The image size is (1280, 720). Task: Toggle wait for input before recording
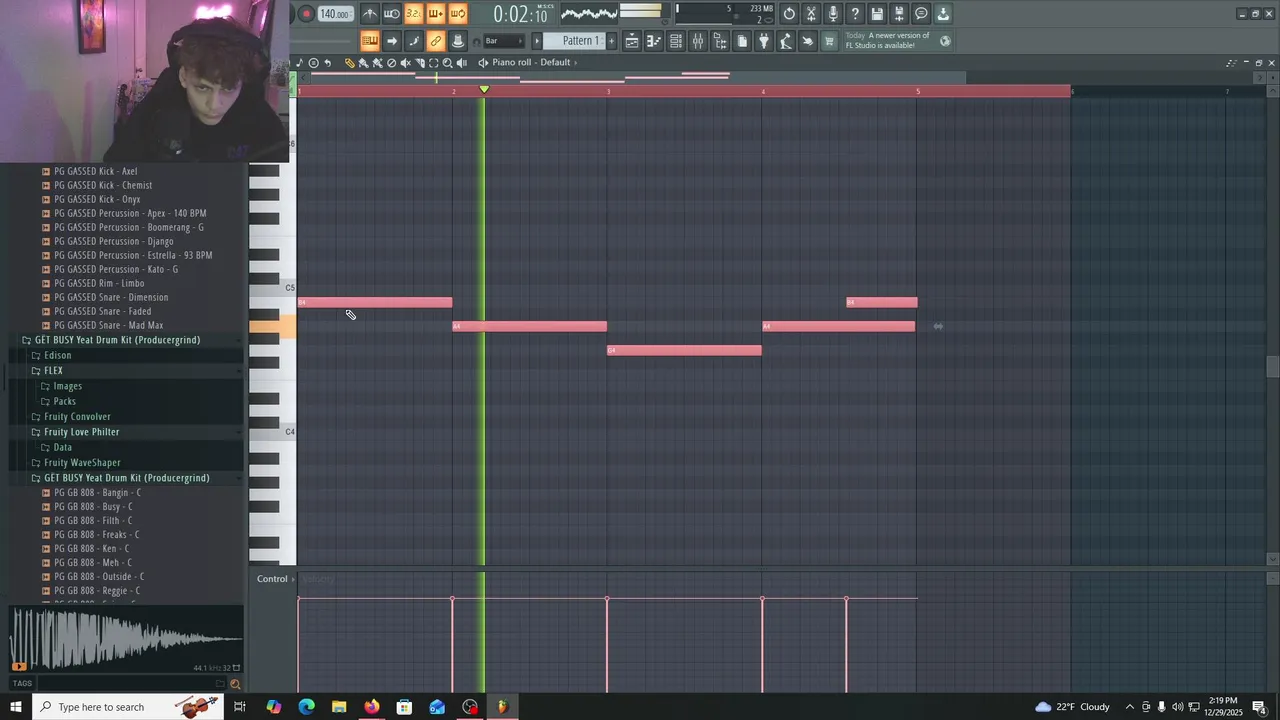coord(392,14)
